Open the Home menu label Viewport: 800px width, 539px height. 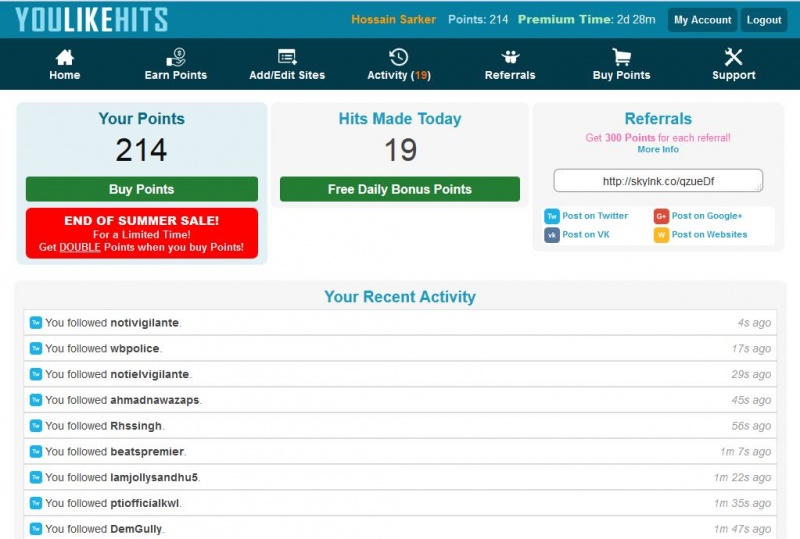click(x=65, y=75)
